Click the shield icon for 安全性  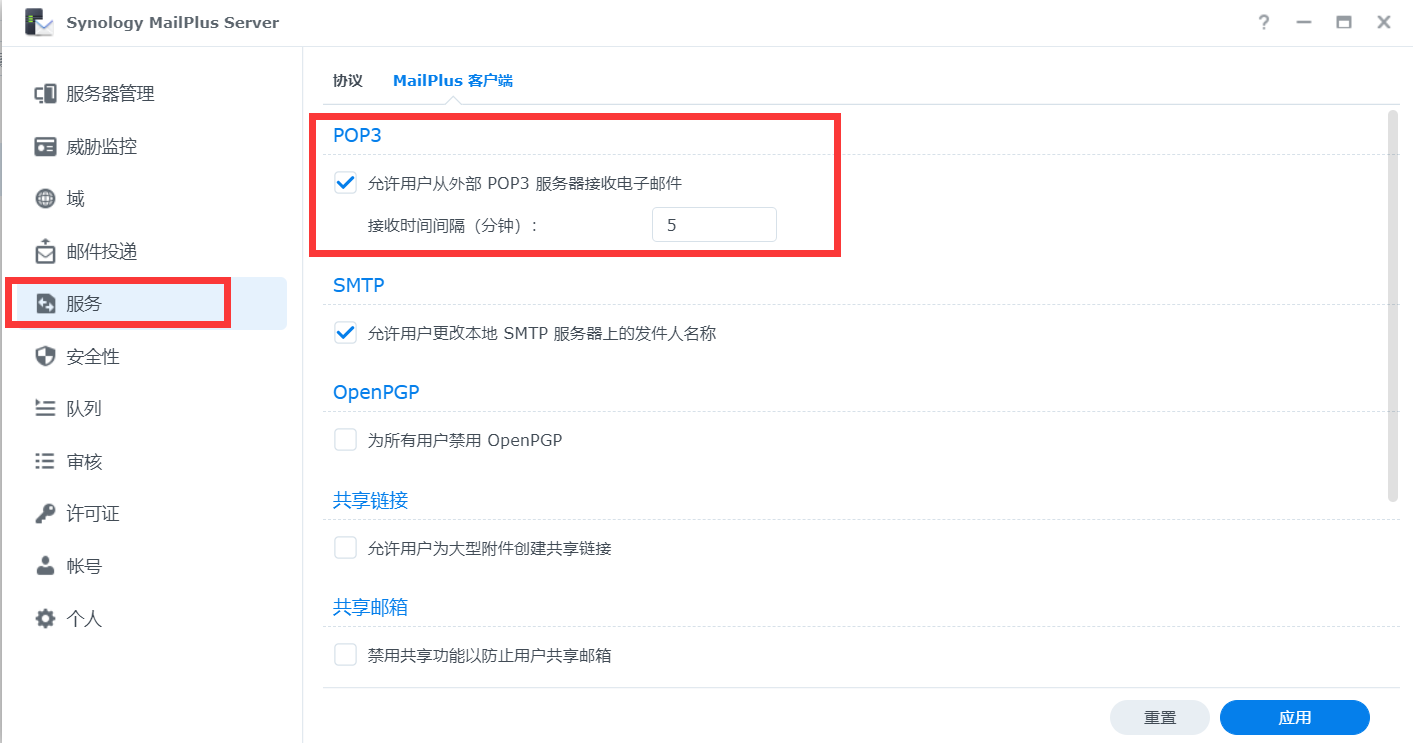45,356
